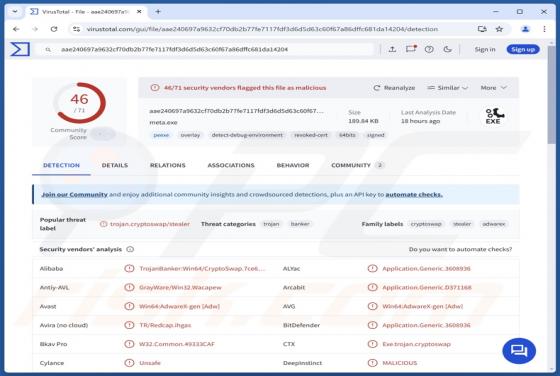Click the 64bits tag
The image size is (560, 376).
347,135
